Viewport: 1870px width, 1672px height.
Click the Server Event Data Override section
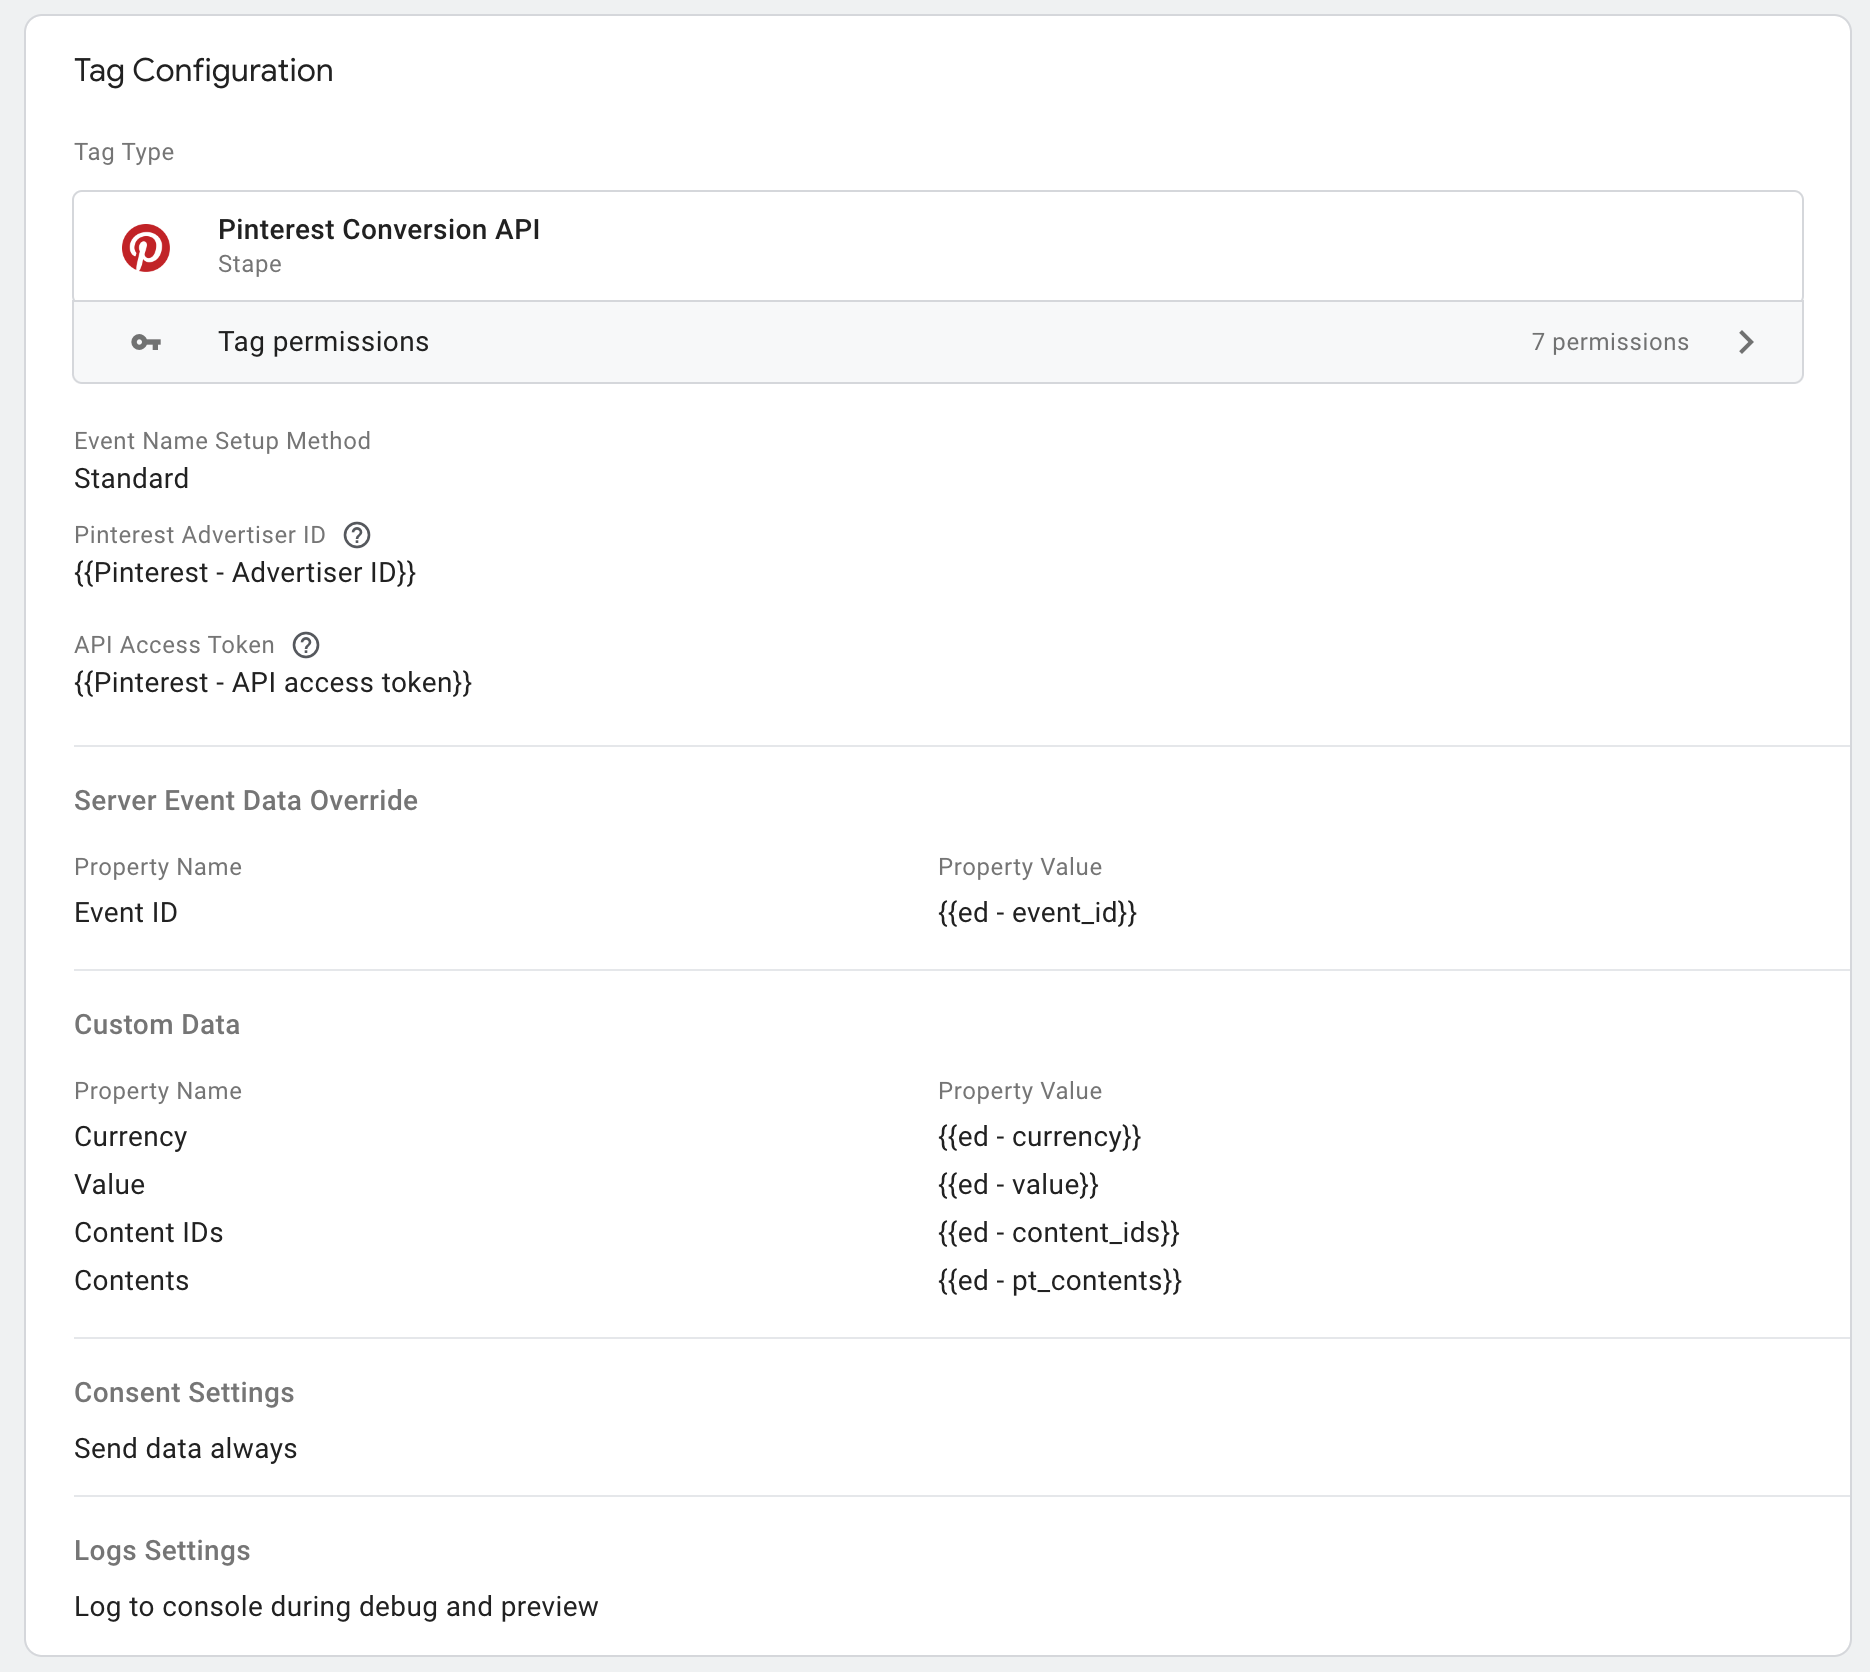point(246,801)
